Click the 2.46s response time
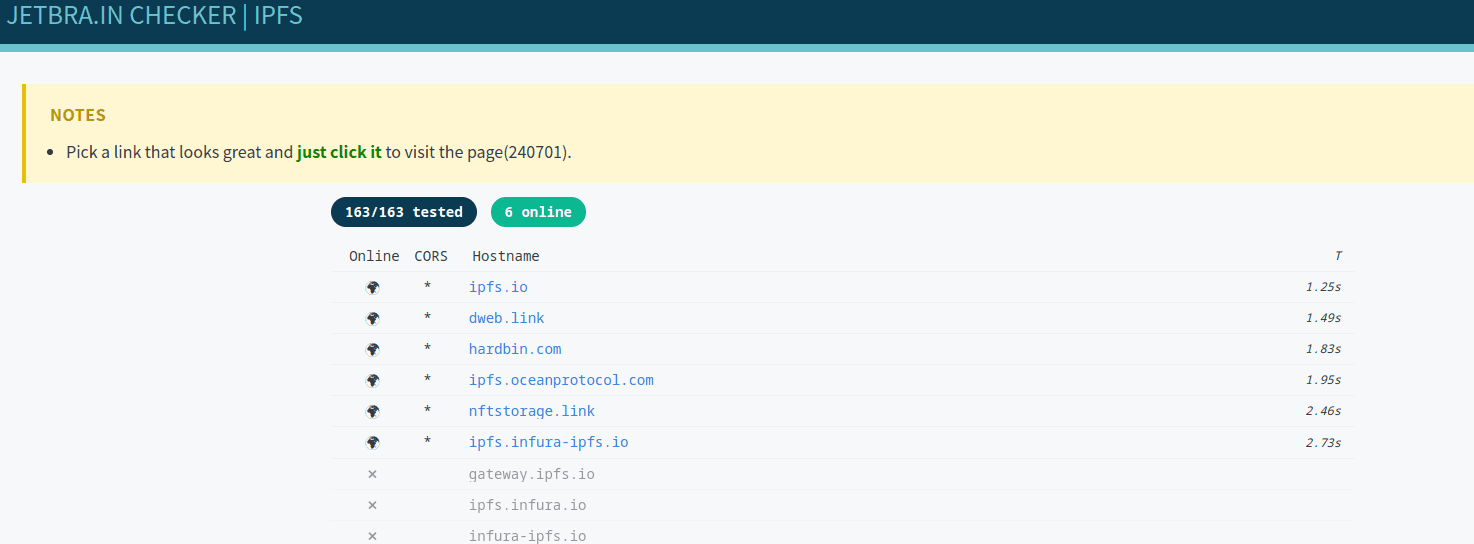 coord(1323,411)
